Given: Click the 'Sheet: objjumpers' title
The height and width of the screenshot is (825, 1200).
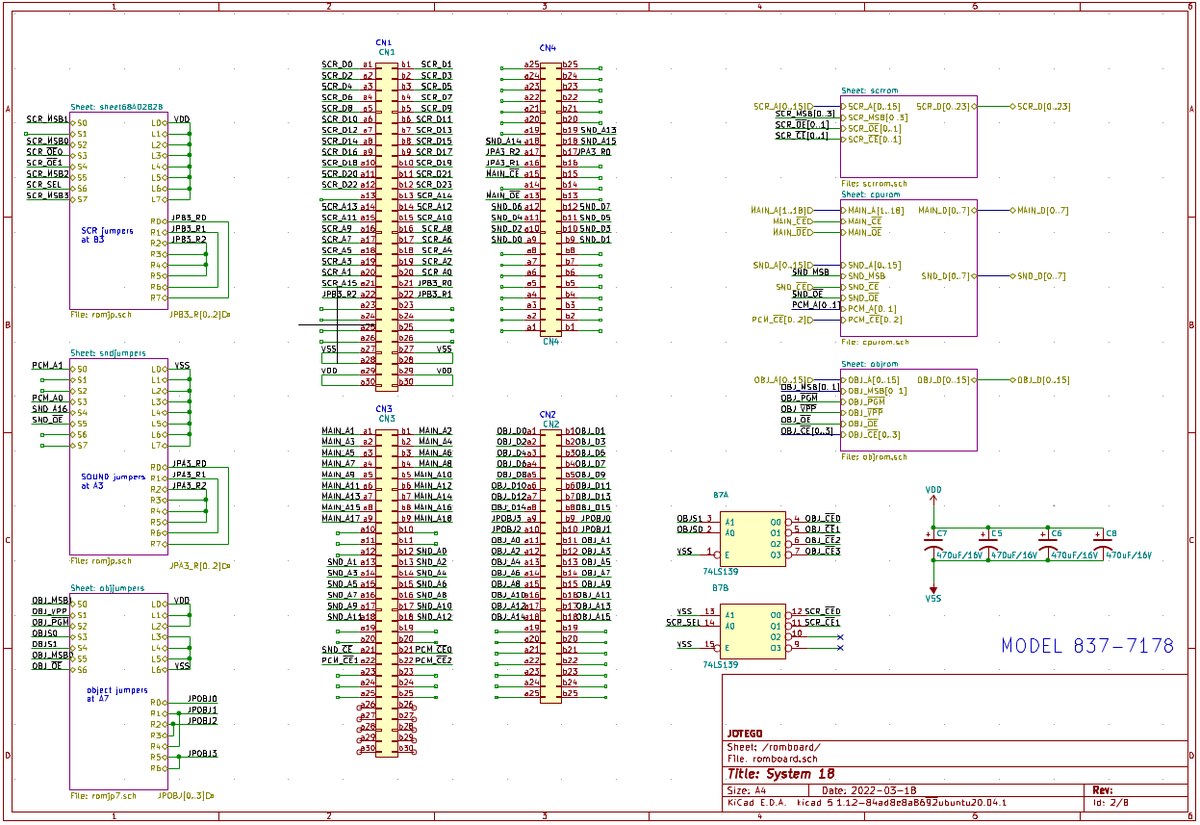Looking at the screenshot, I should [107, 589].
